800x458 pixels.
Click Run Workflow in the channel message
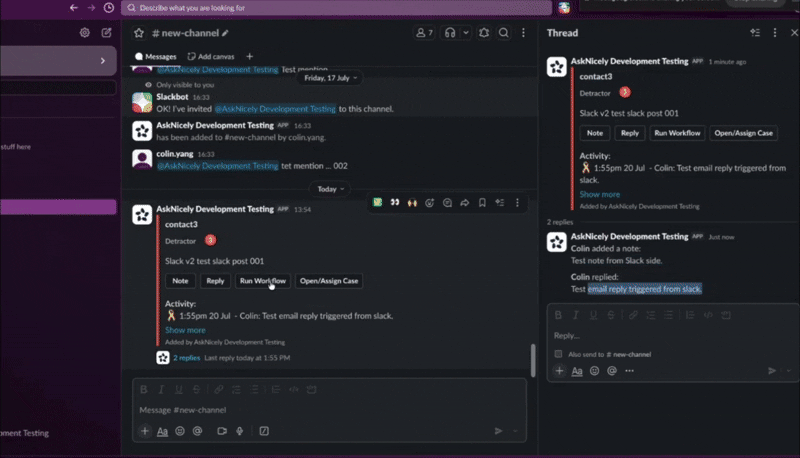coord(263,281)
